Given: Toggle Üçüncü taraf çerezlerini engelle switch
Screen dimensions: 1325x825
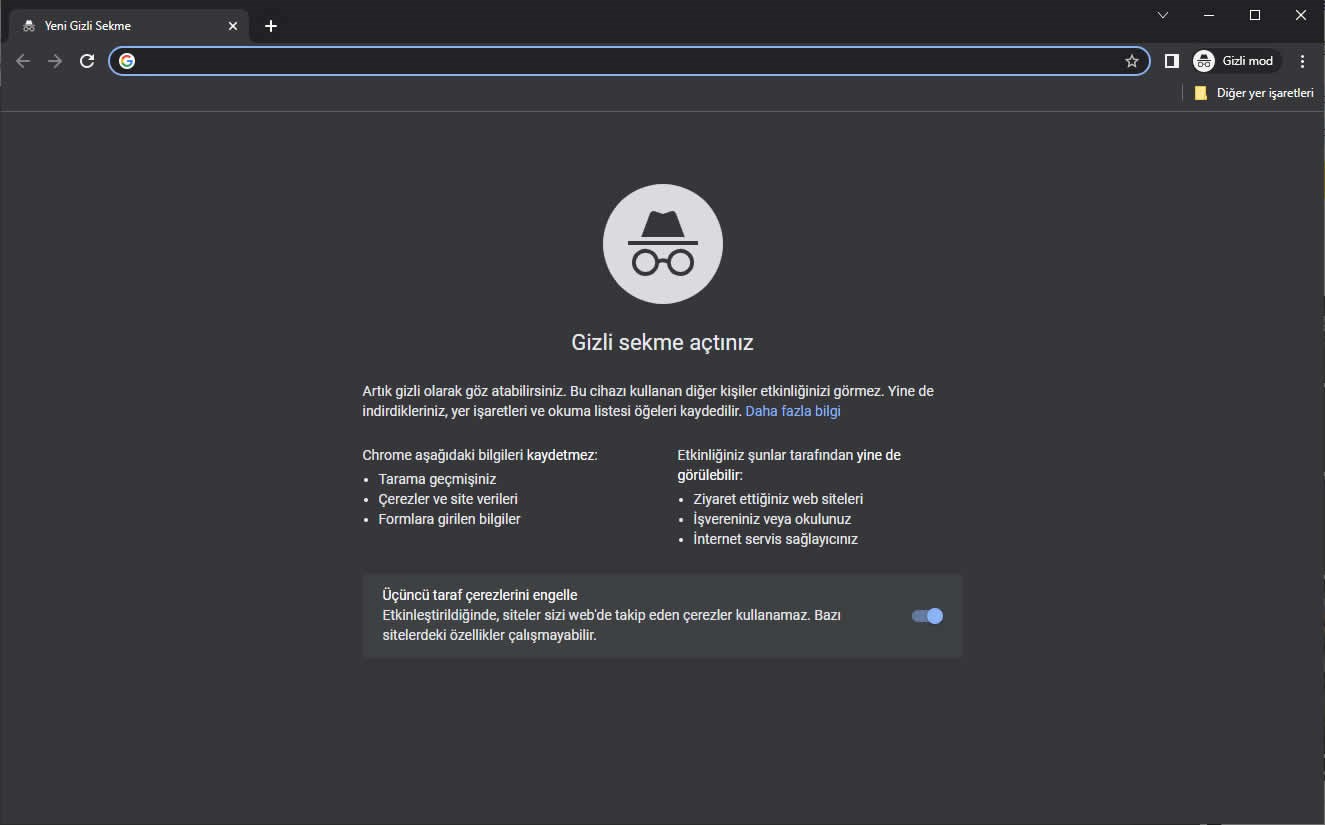Looking at the screenshot, I should pyautogui.click(x=927, y=616).
